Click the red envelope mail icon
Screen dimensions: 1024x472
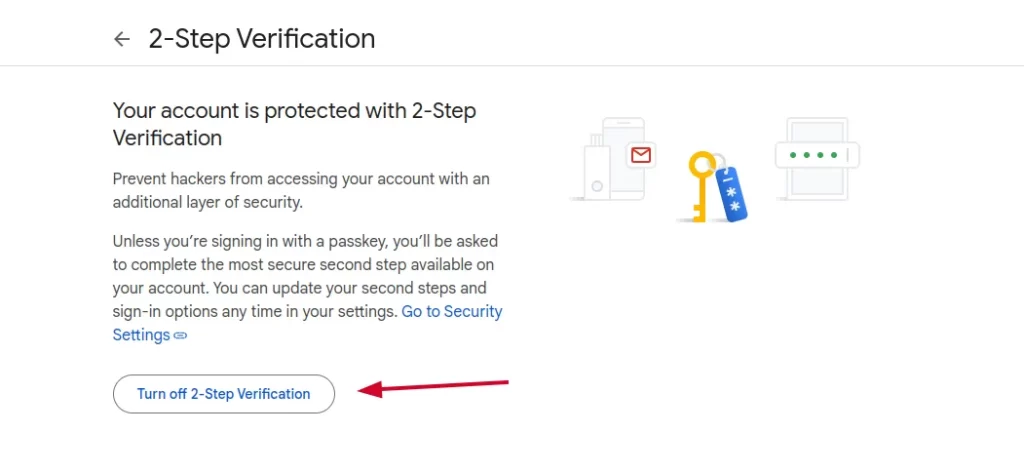[x=641, y=155]
